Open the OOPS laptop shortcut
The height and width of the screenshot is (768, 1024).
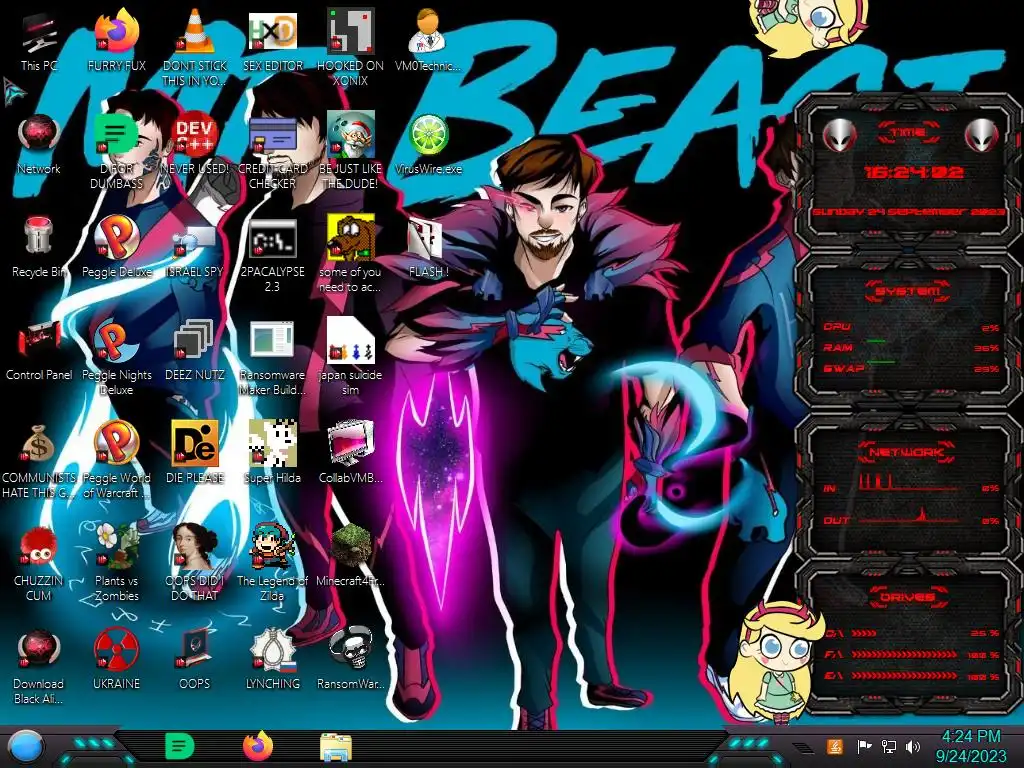click(x=195, y=660)
